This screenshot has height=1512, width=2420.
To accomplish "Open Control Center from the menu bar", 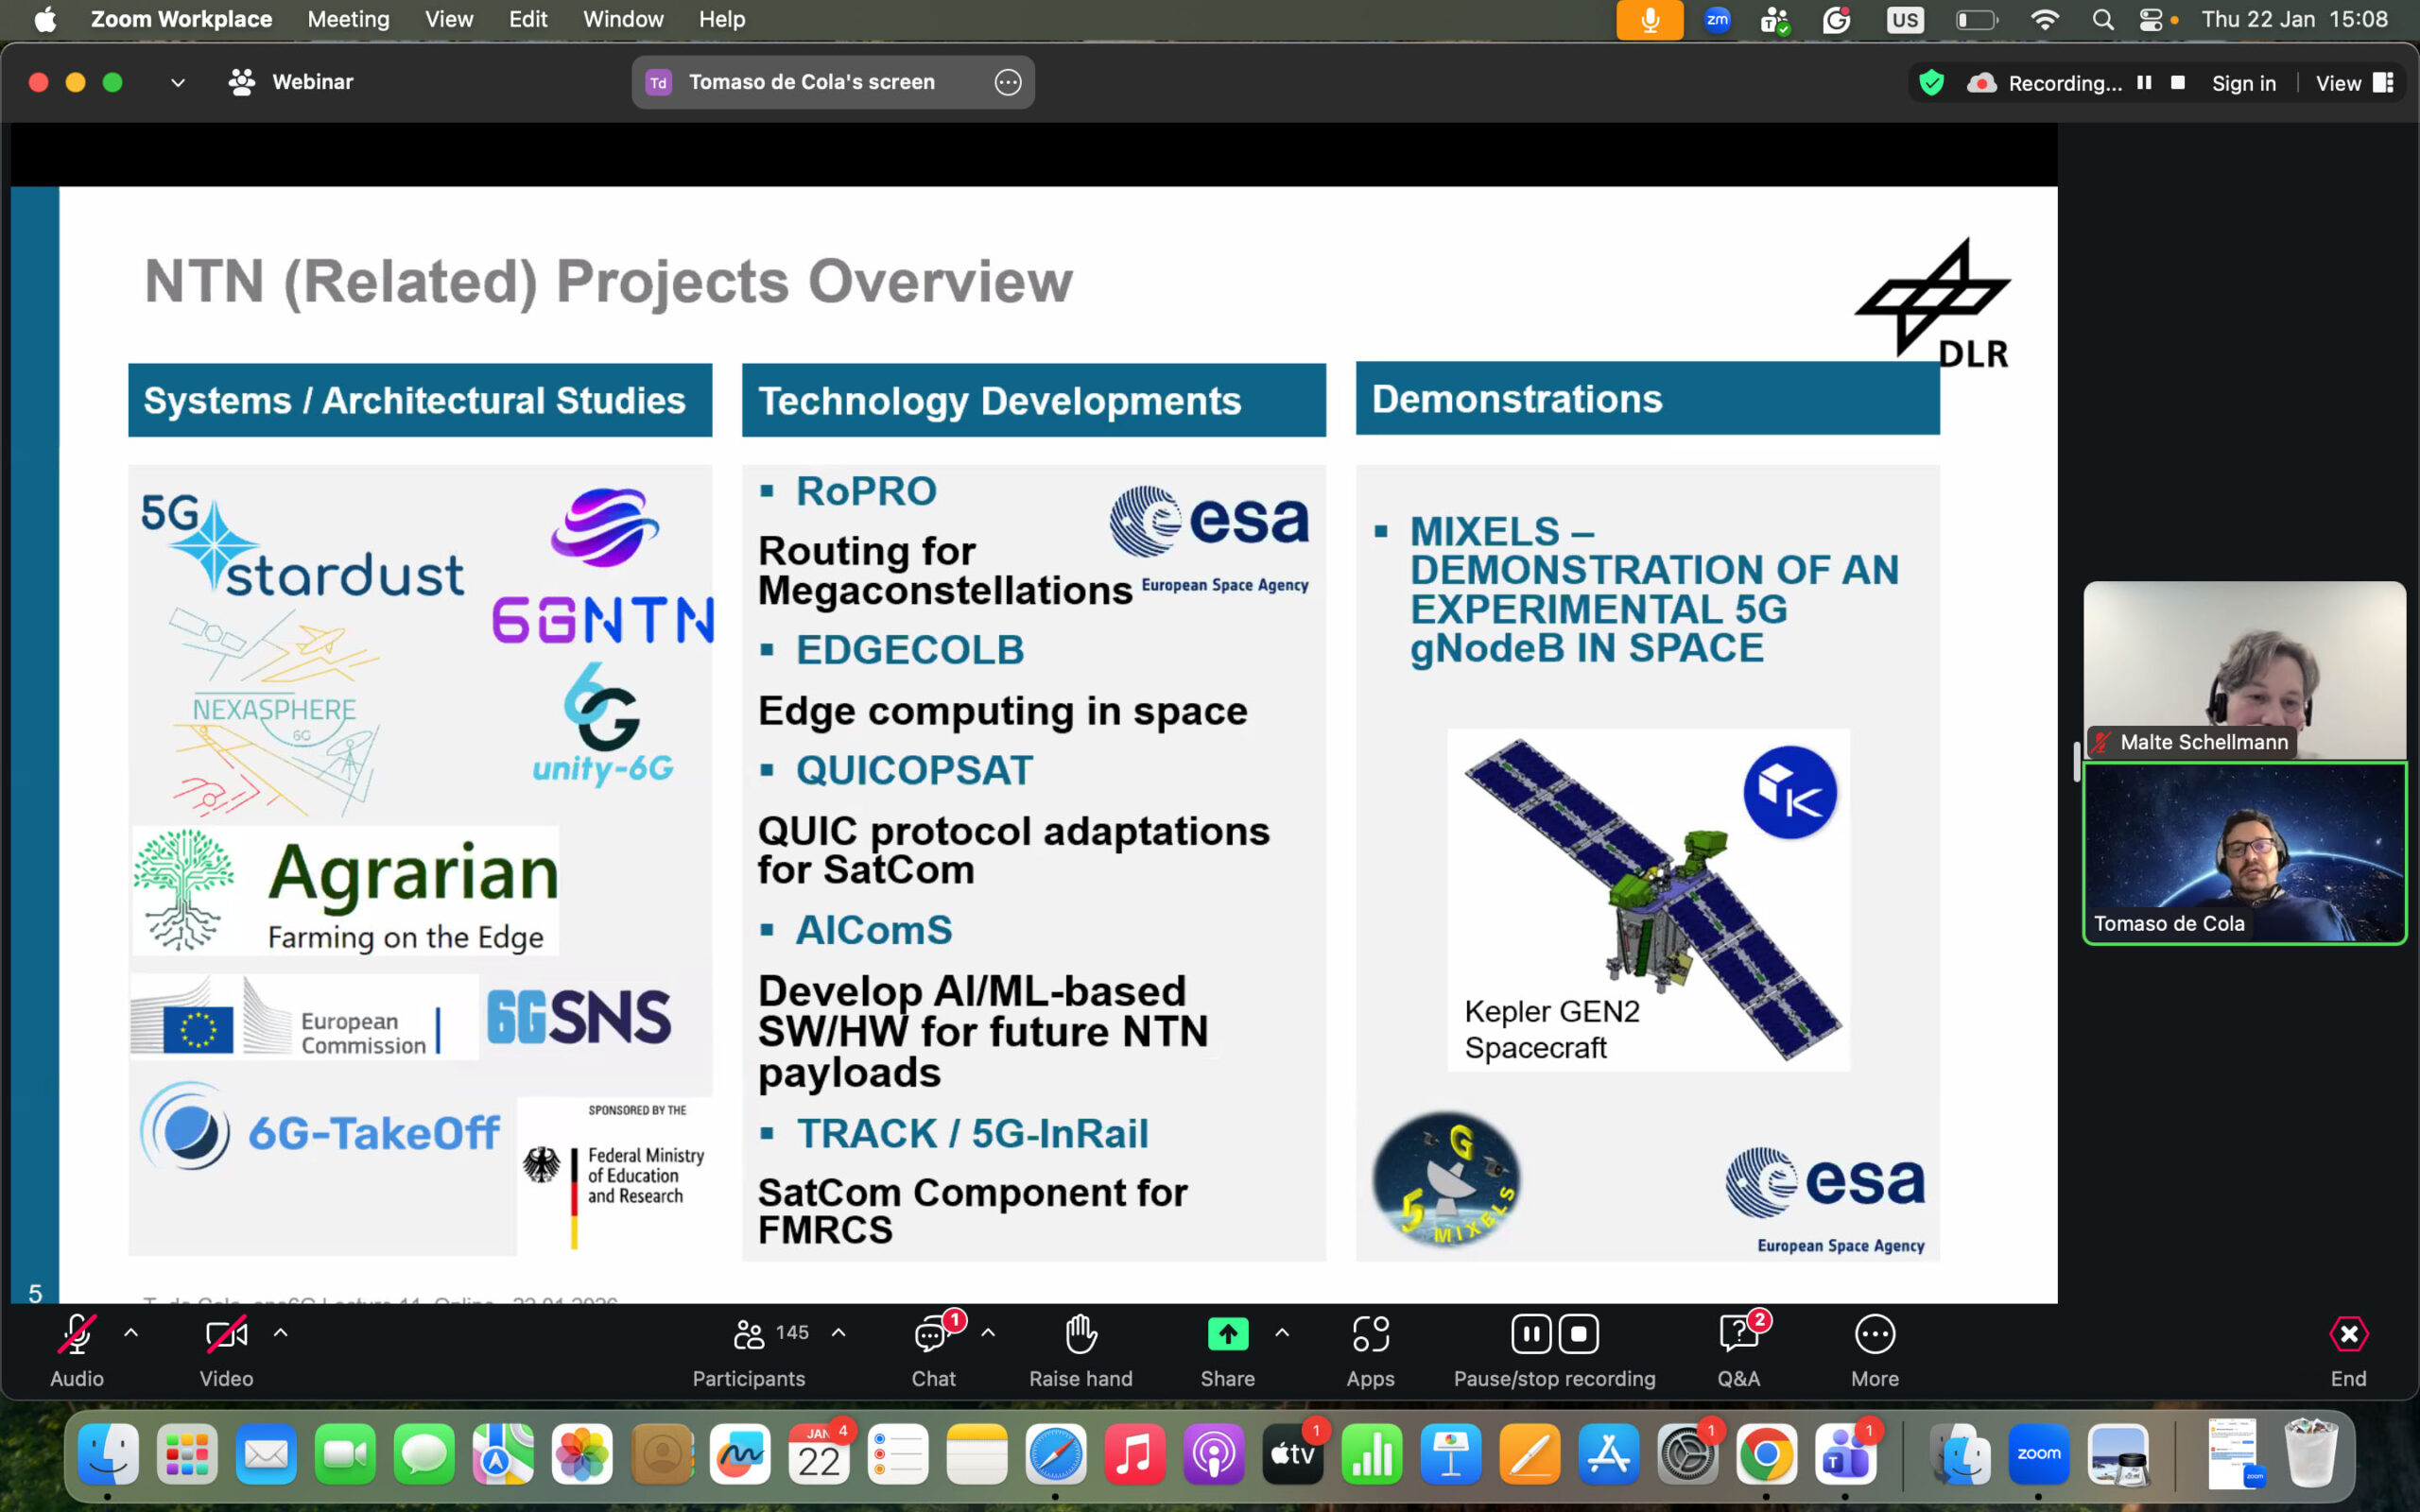I will 2151,19.
